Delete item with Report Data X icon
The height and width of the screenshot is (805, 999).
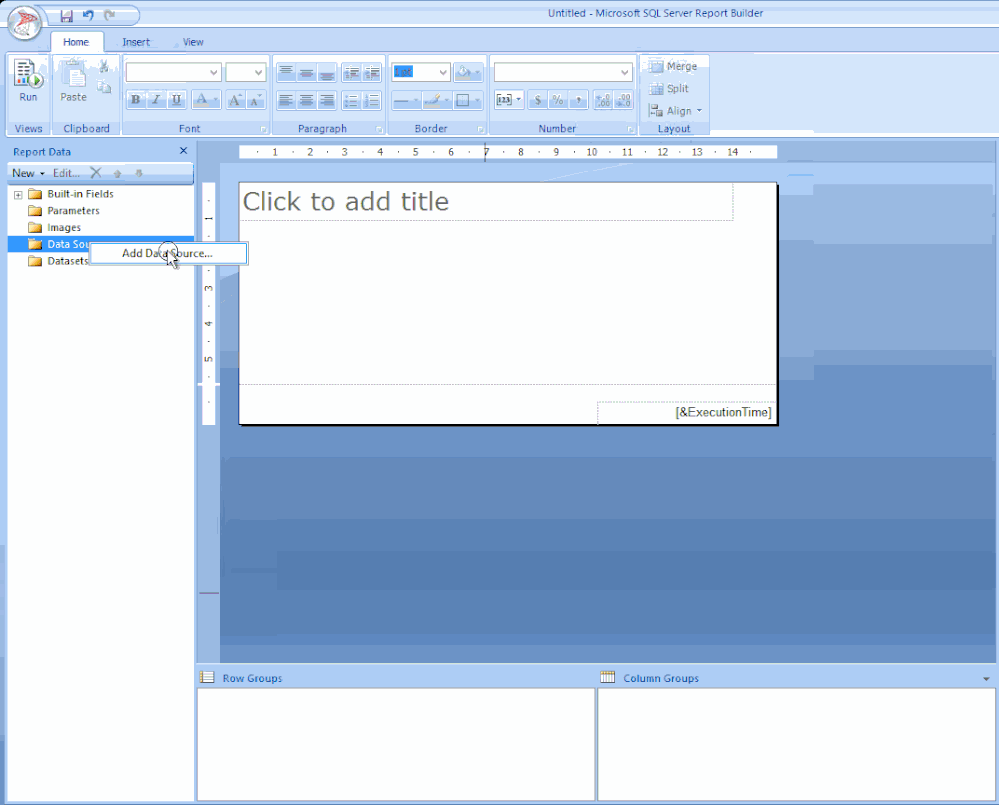(x=96, y=173)
